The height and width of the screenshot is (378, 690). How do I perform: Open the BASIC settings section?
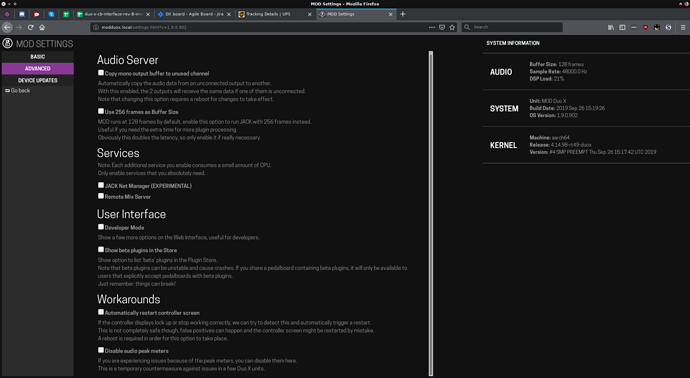pyautogui.click(x=38, y=57)
